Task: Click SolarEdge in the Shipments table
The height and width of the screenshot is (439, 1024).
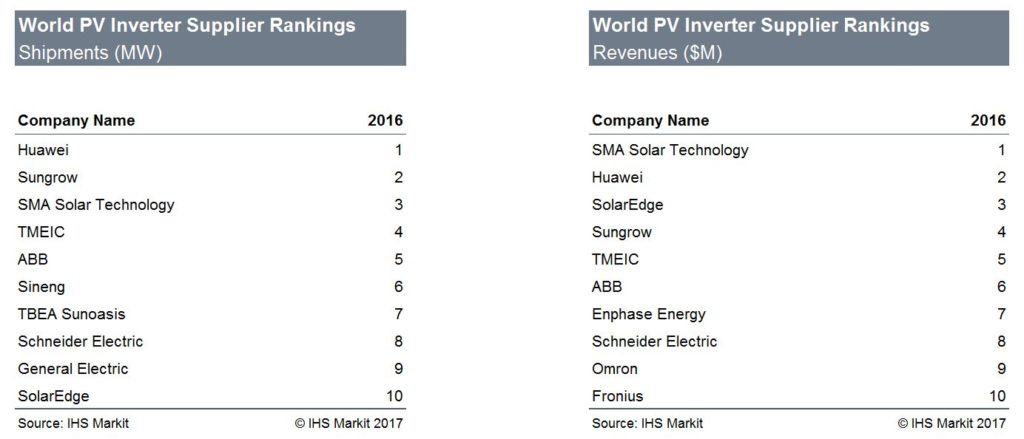Action: tap(54, 396)
